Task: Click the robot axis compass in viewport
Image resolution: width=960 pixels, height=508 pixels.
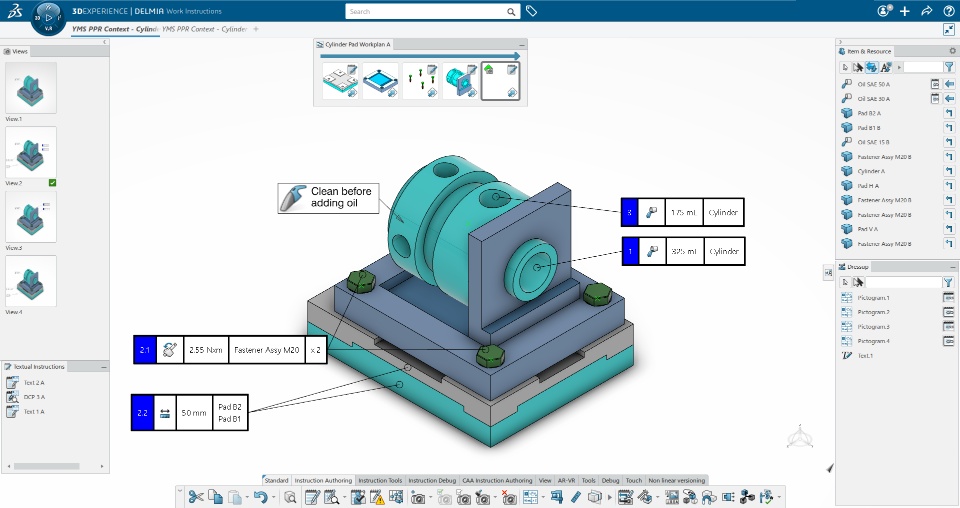Action: pyautogui.click(x=800, y=437)
